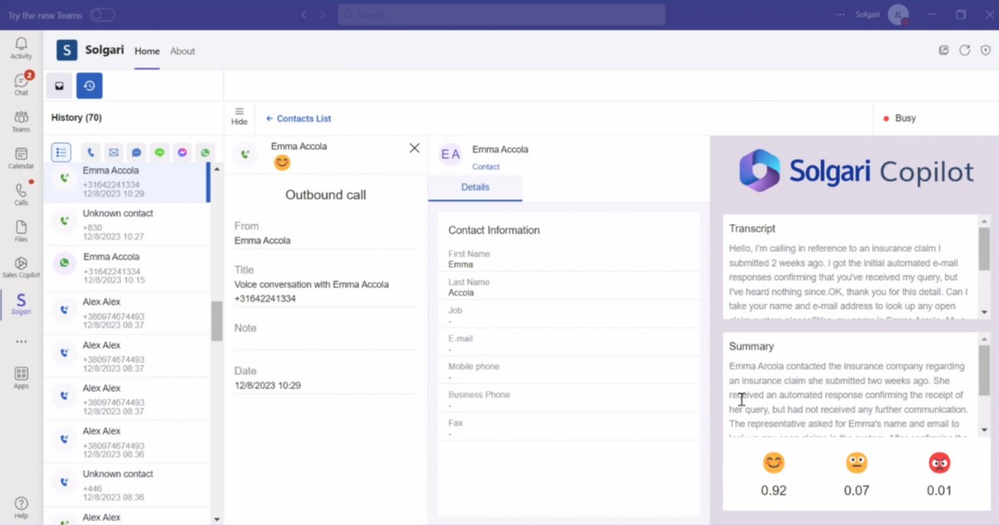Open Sales Copilot app

(21, 268)
